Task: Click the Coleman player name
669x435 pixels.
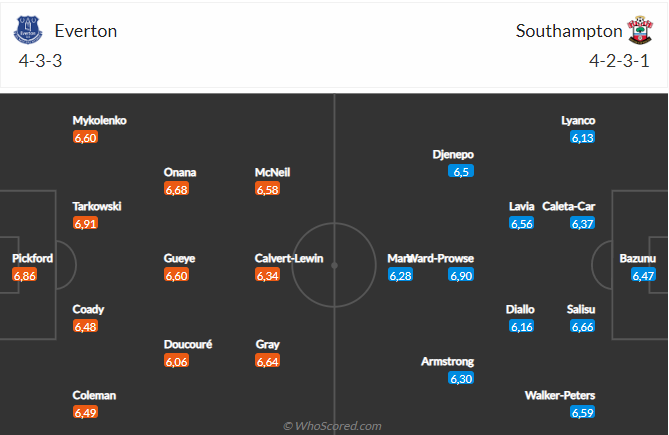Action: click(x=94, y=395)
